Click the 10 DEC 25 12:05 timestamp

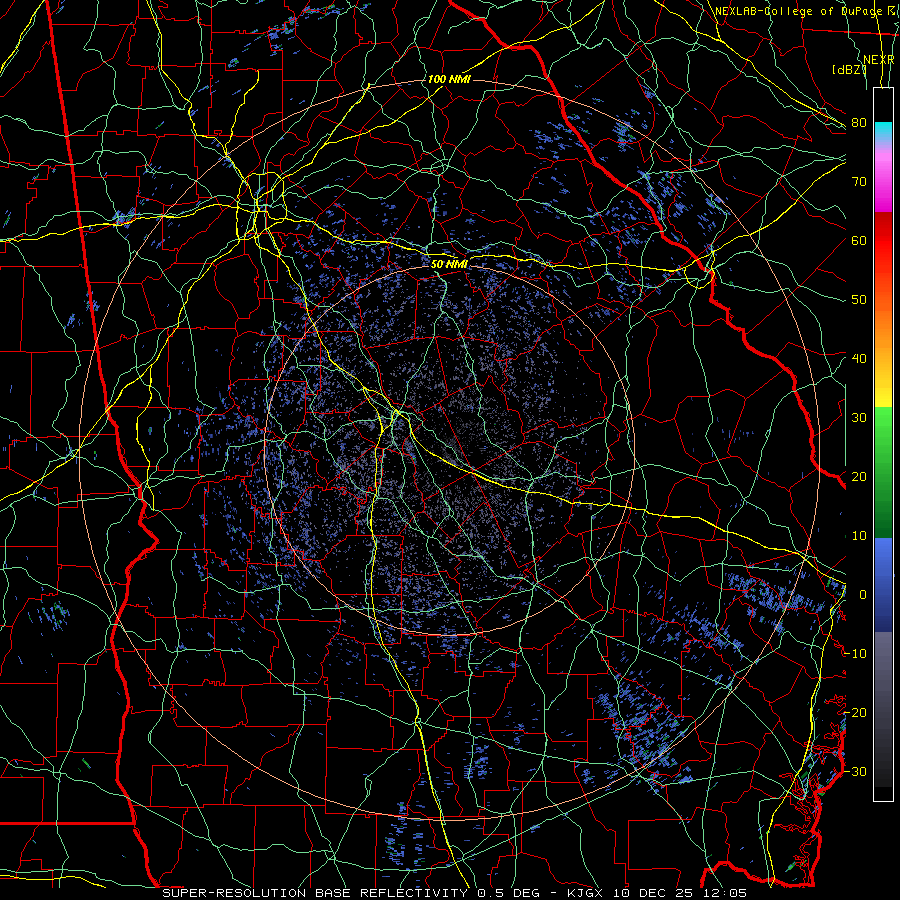[x=680, y=893]
